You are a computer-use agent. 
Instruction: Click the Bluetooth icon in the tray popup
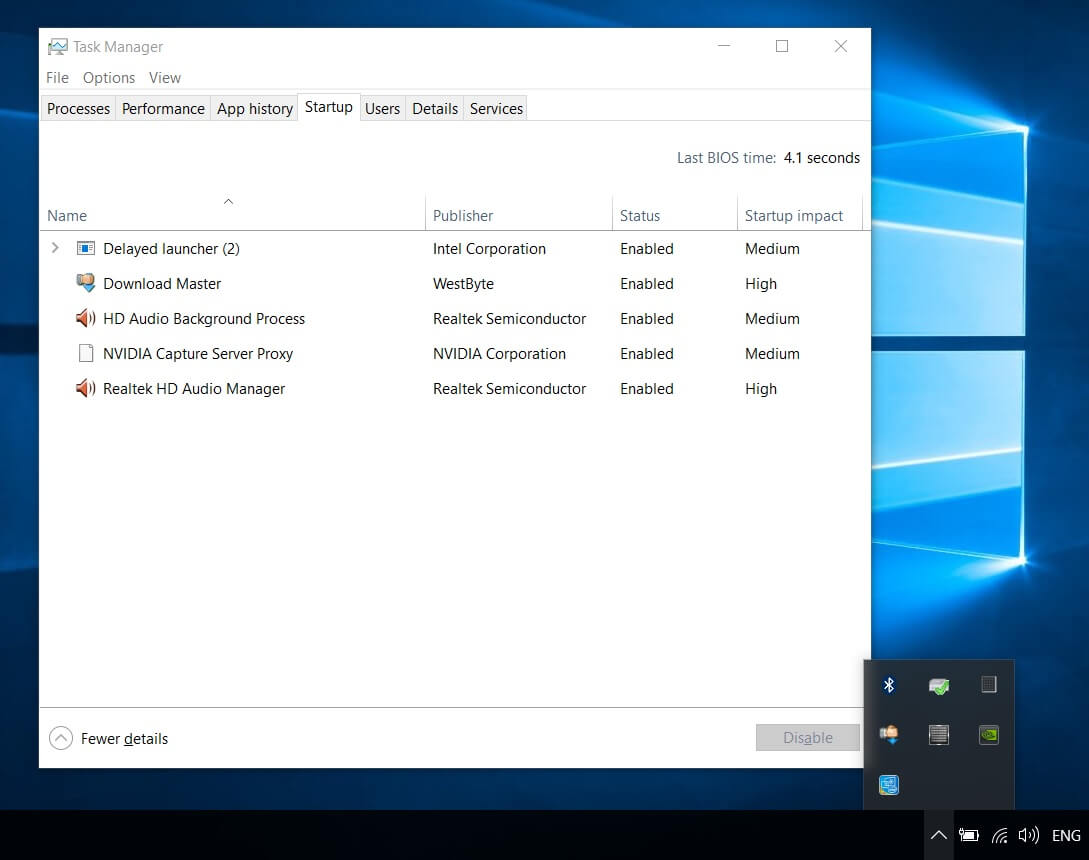point(888,685)
